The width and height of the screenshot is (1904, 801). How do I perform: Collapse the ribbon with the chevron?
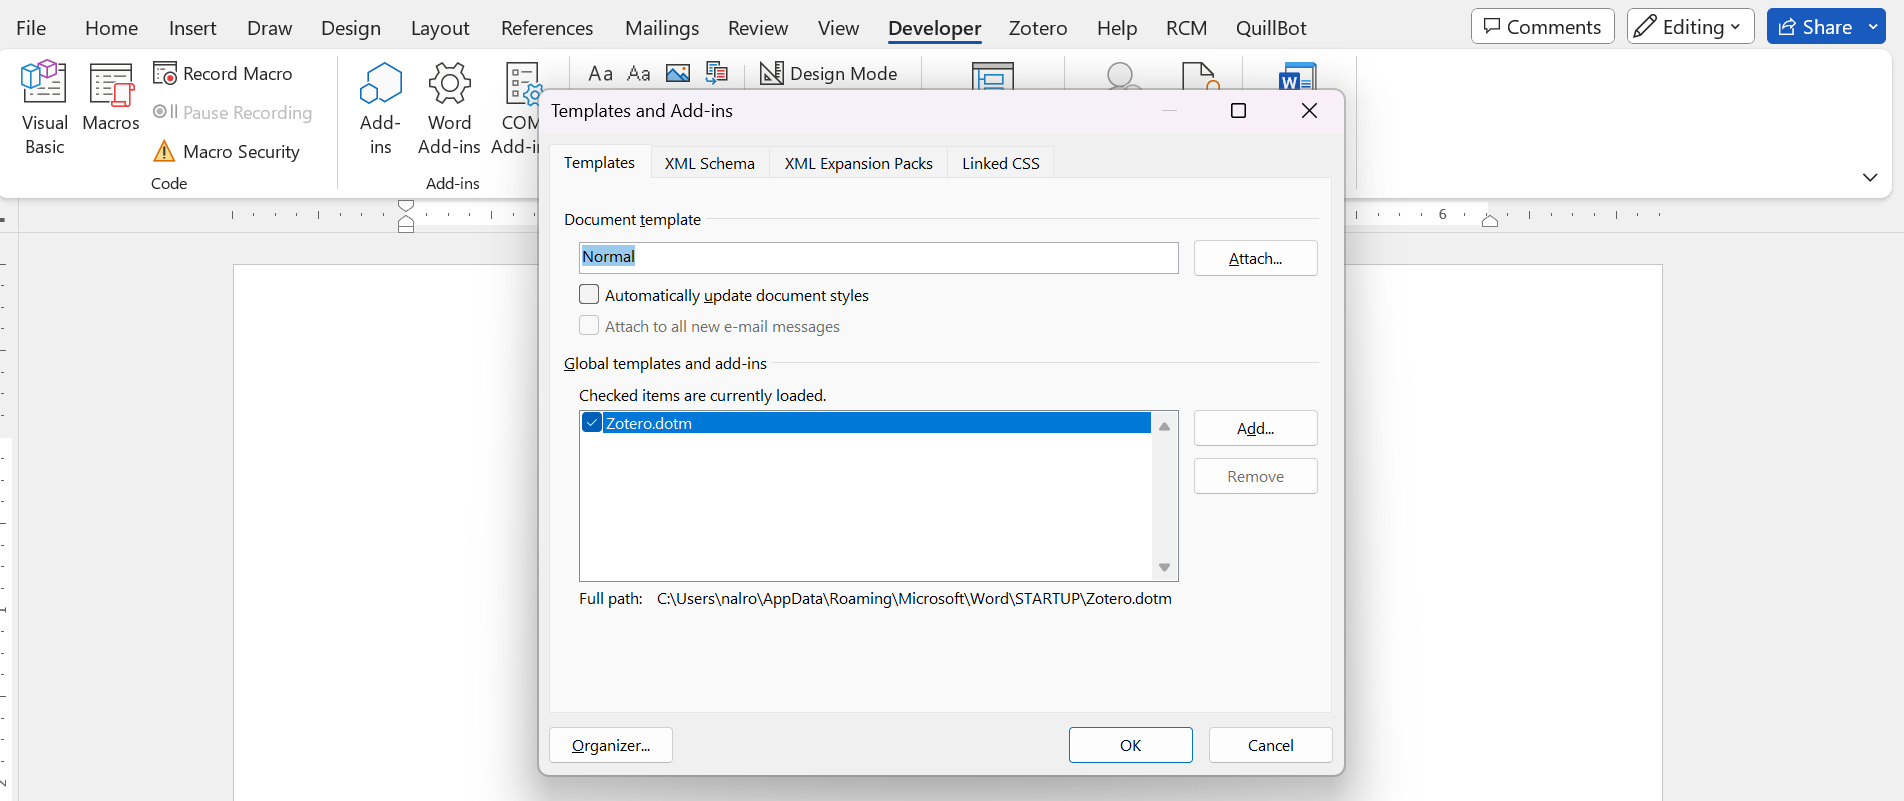(x=1870, y=177)
